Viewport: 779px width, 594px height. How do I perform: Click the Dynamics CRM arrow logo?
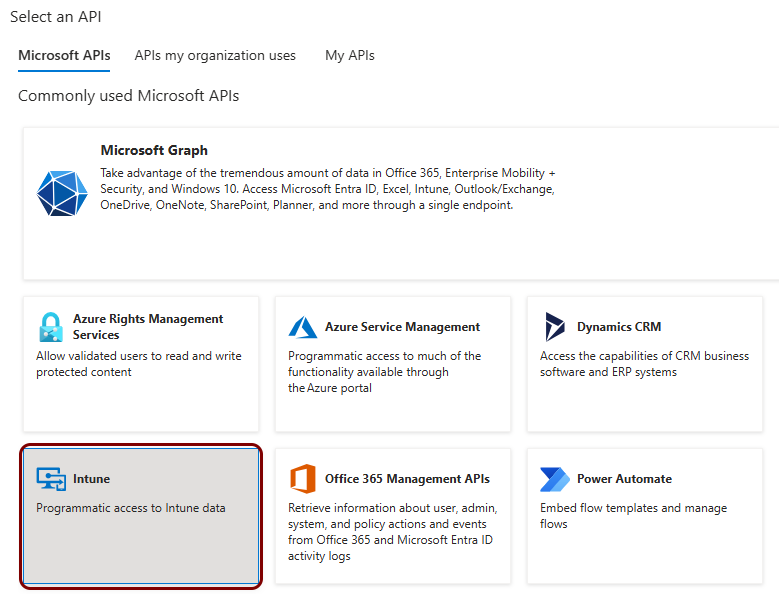(555, 327)
